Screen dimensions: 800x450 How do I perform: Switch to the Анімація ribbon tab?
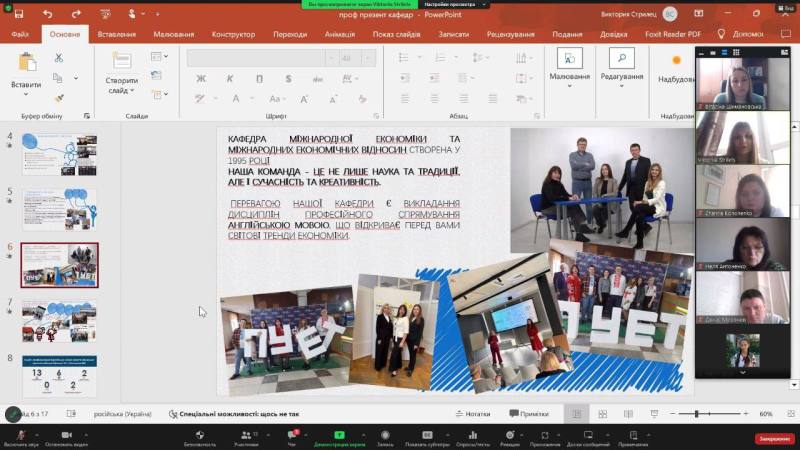tap(340, 34)
